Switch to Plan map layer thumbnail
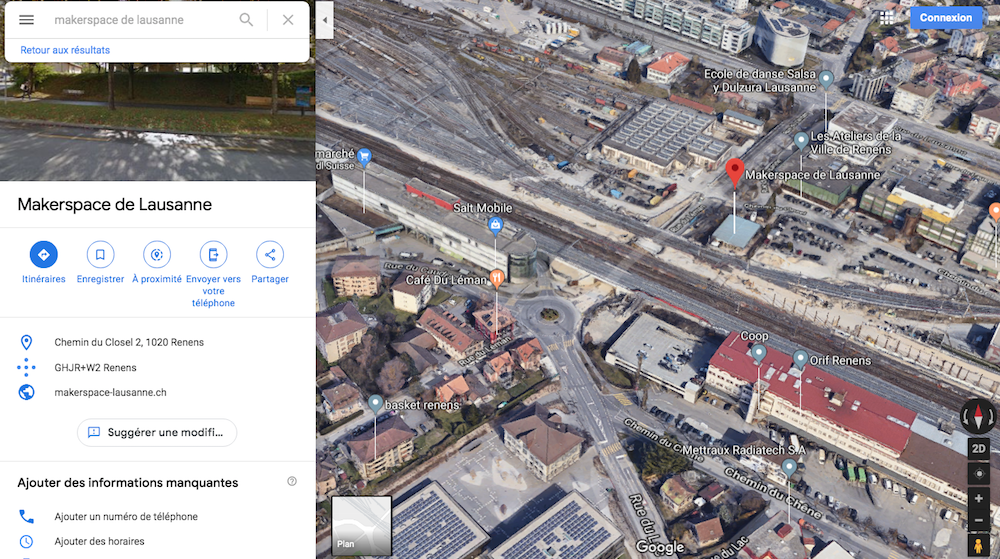Image resolution: width=1000 pixels, height=559 pixels. 361,525
